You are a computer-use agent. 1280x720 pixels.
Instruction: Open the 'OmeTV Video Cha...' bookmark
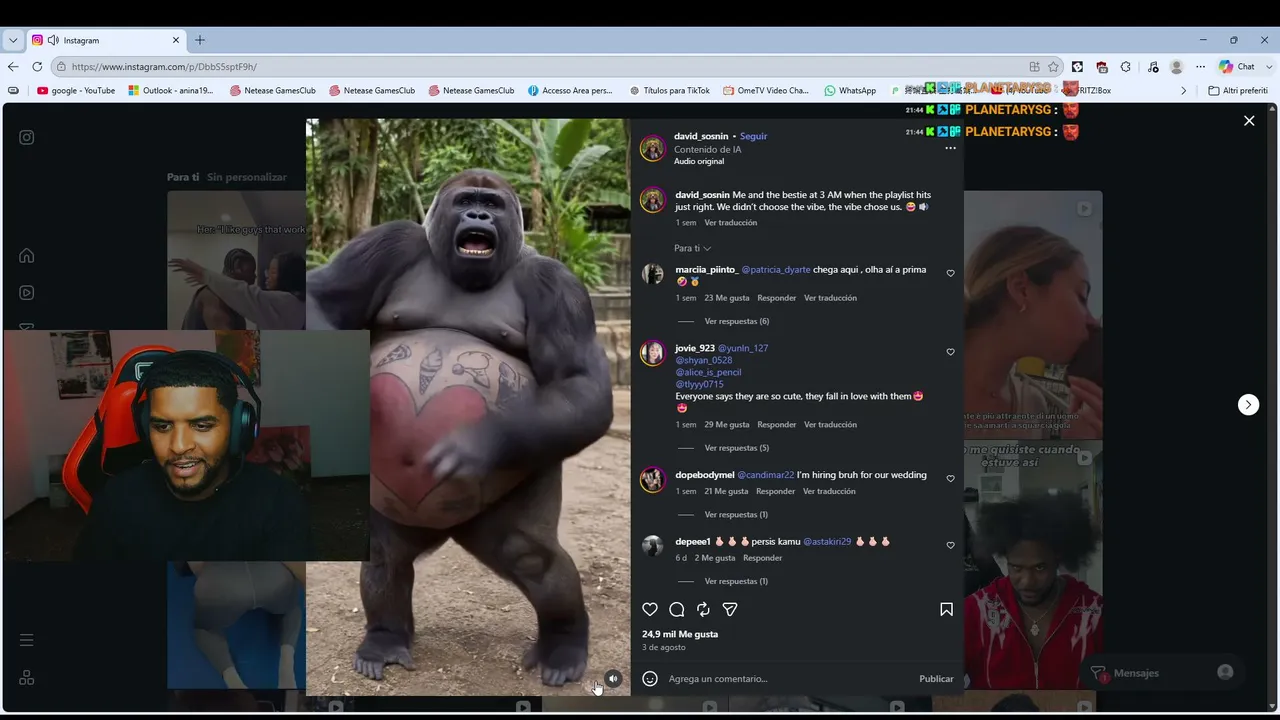pyautogui.click(x=766, y=90)
